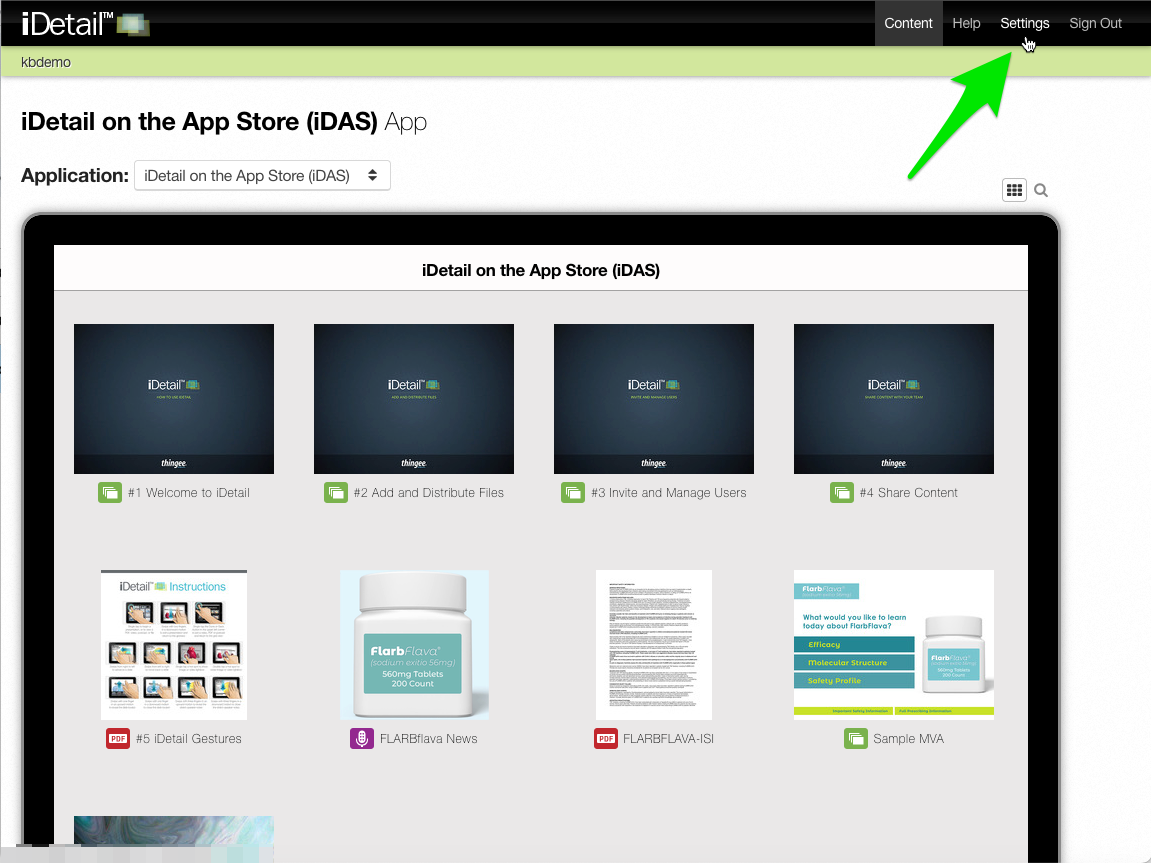1151x863 pixels.
Task: Click the iDetail logo in header
Action: [85, 23]
